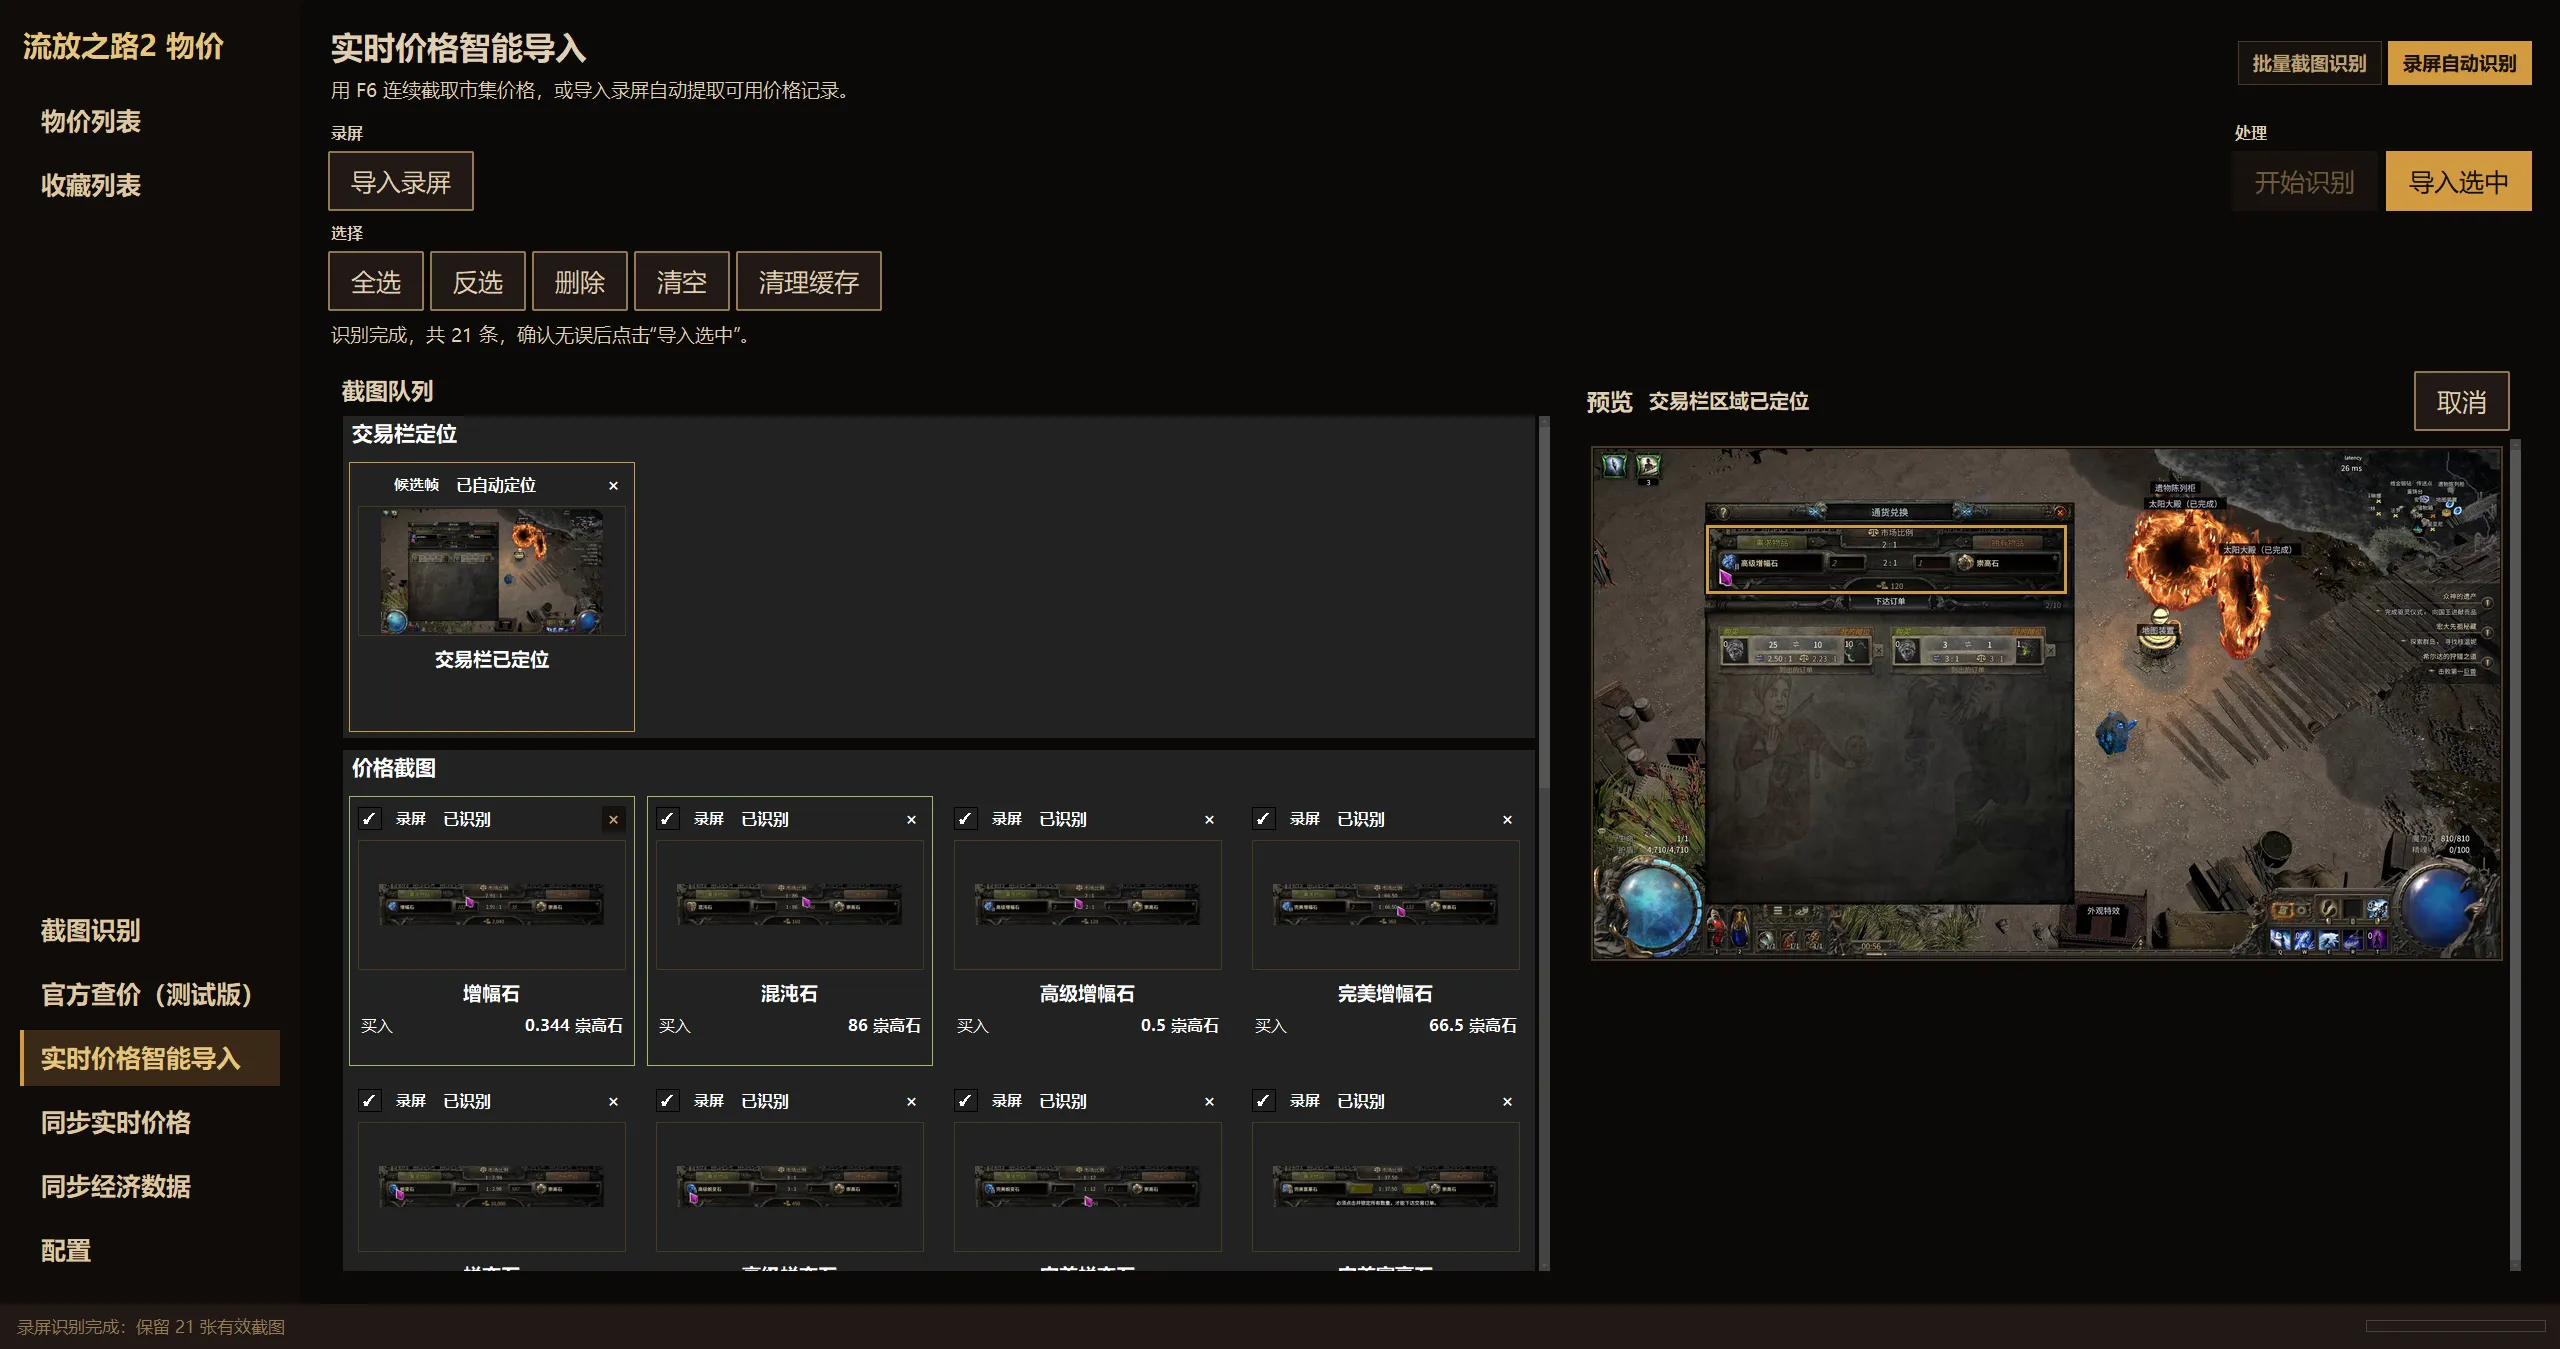The width and height of the screenshot is (2560, 1349).
Task: Click the 删除 button
Action: click(x=580, y=282)
